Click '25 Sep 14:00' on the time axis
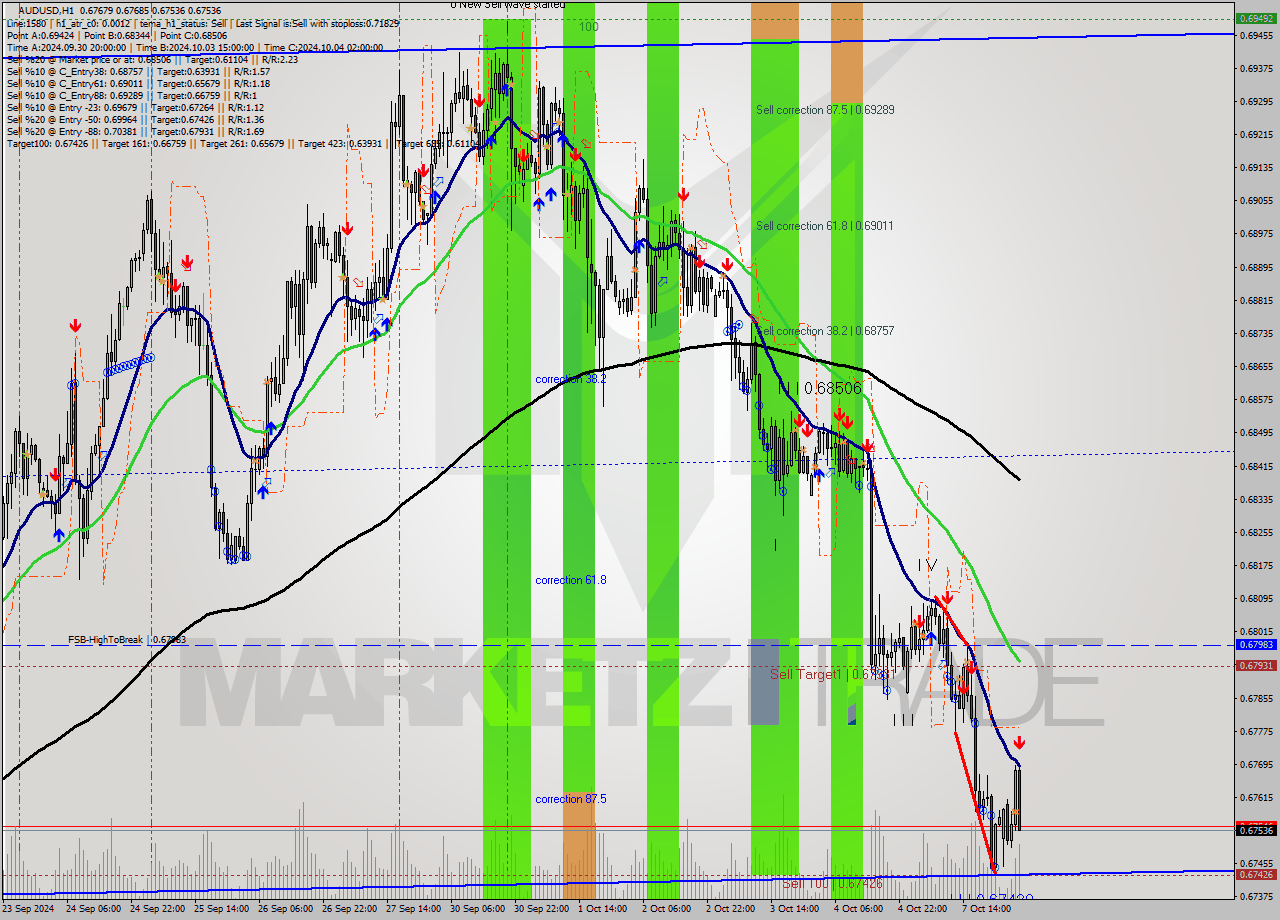 point(223,909)
